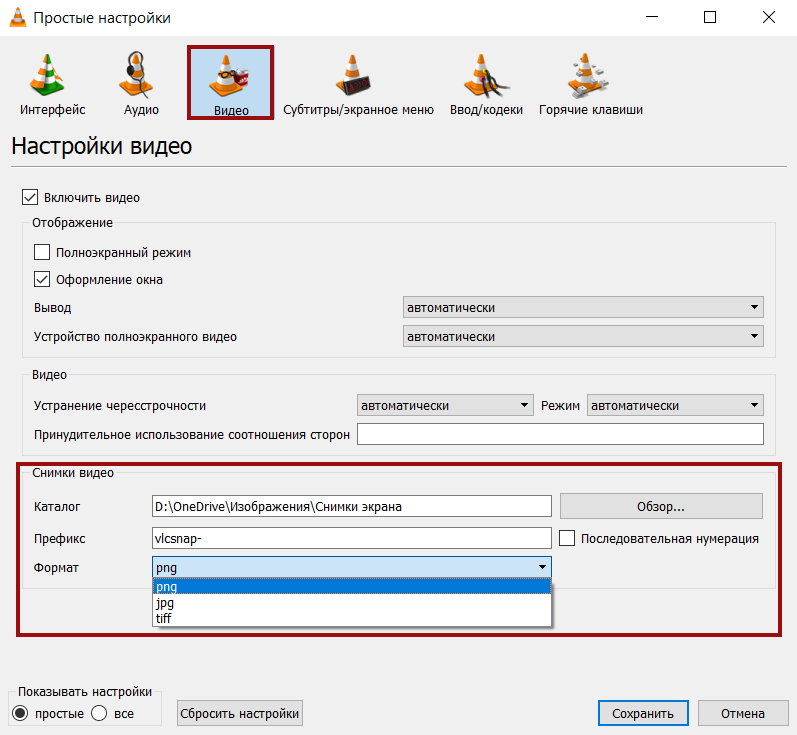Choose tiff from the format list
Viewport: 797px width, 735px height.
[352, 618]
